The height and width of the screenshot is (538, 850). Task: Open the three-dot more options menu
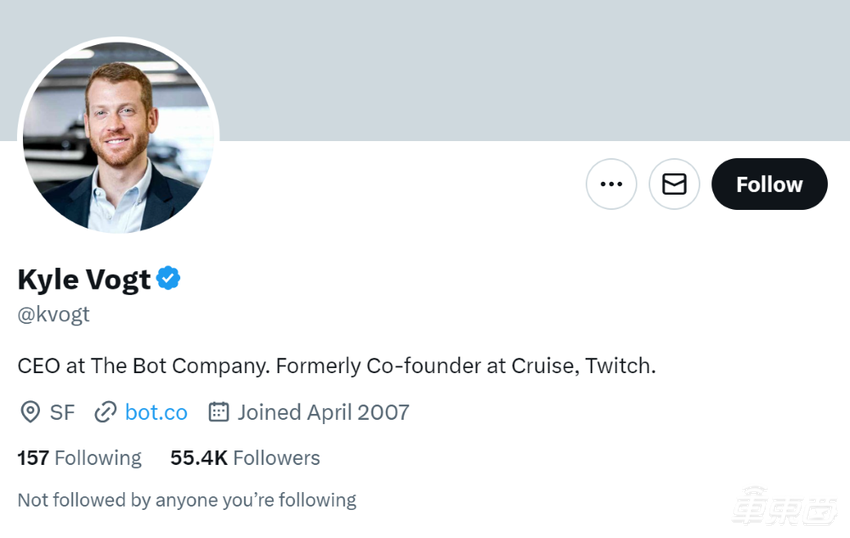click(611, 184)
